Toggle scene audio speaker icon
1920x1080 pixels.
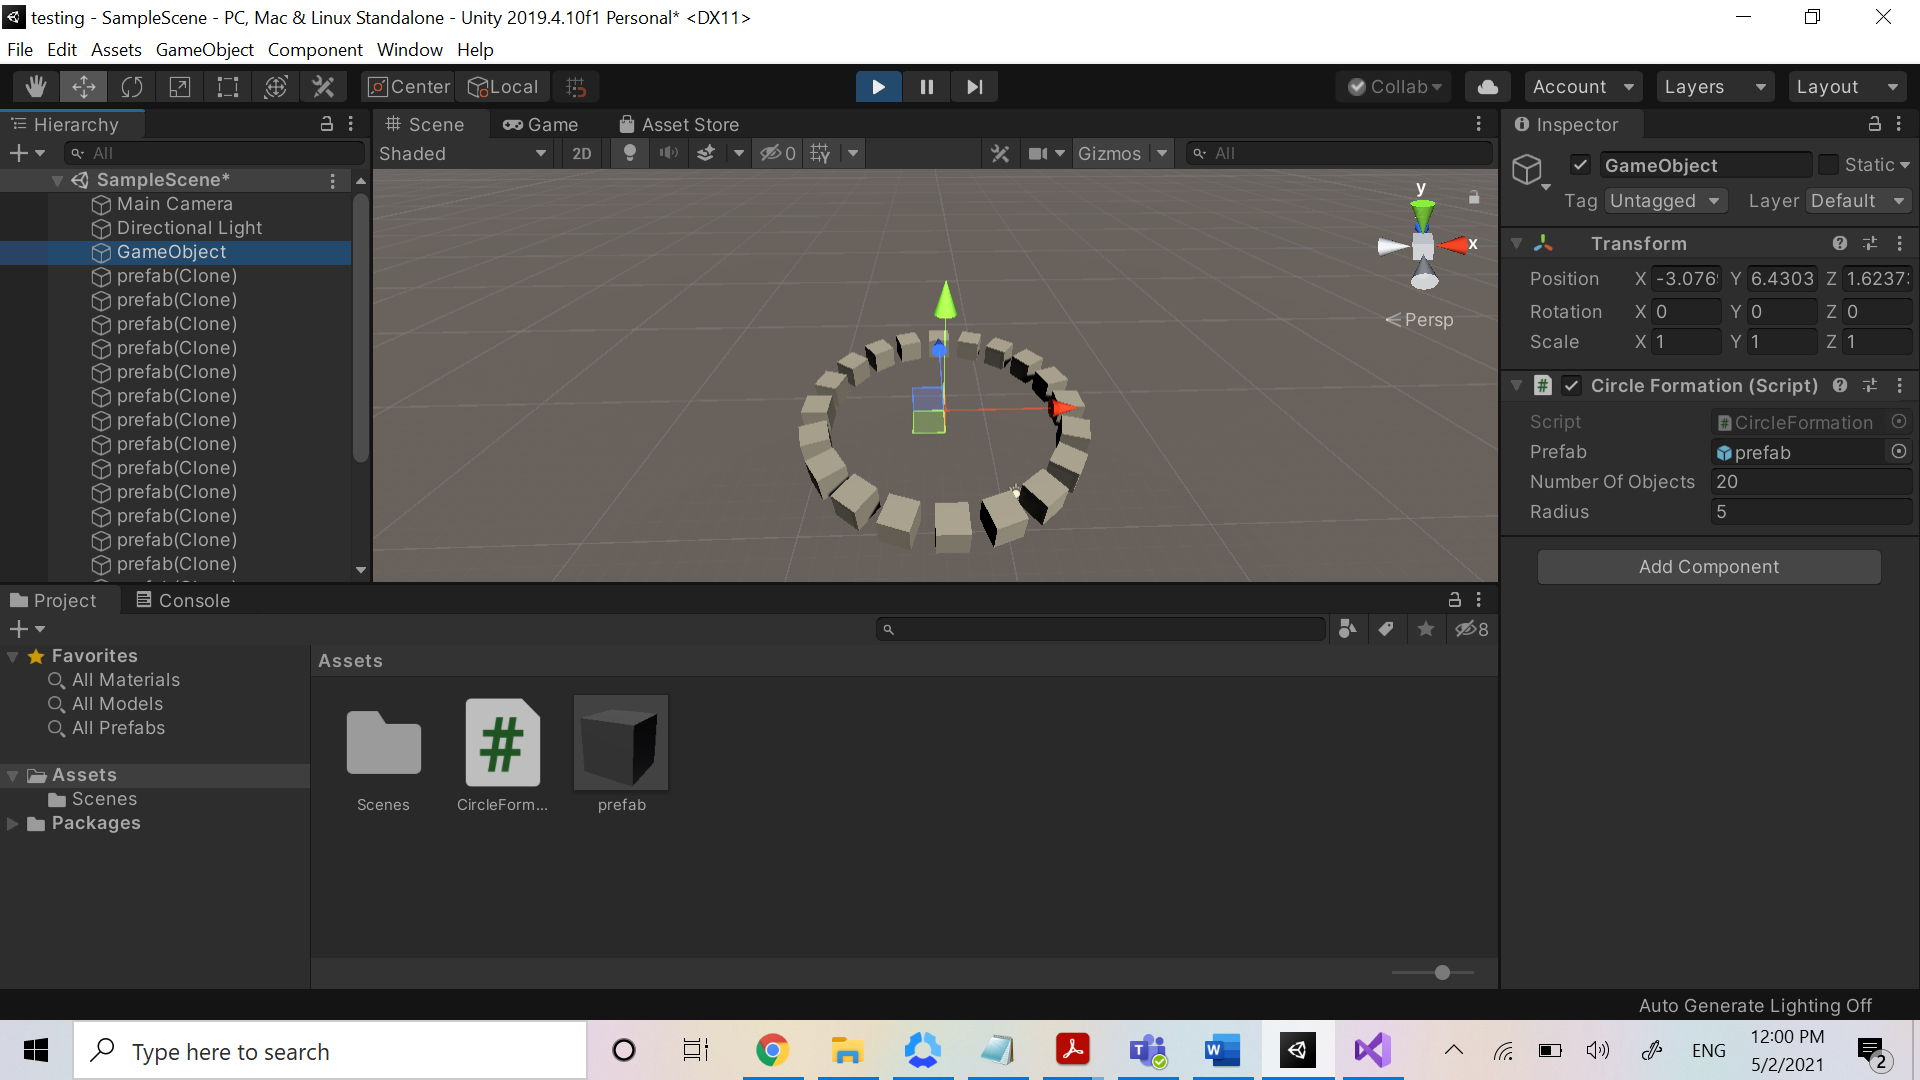click(x=668, y=153)
